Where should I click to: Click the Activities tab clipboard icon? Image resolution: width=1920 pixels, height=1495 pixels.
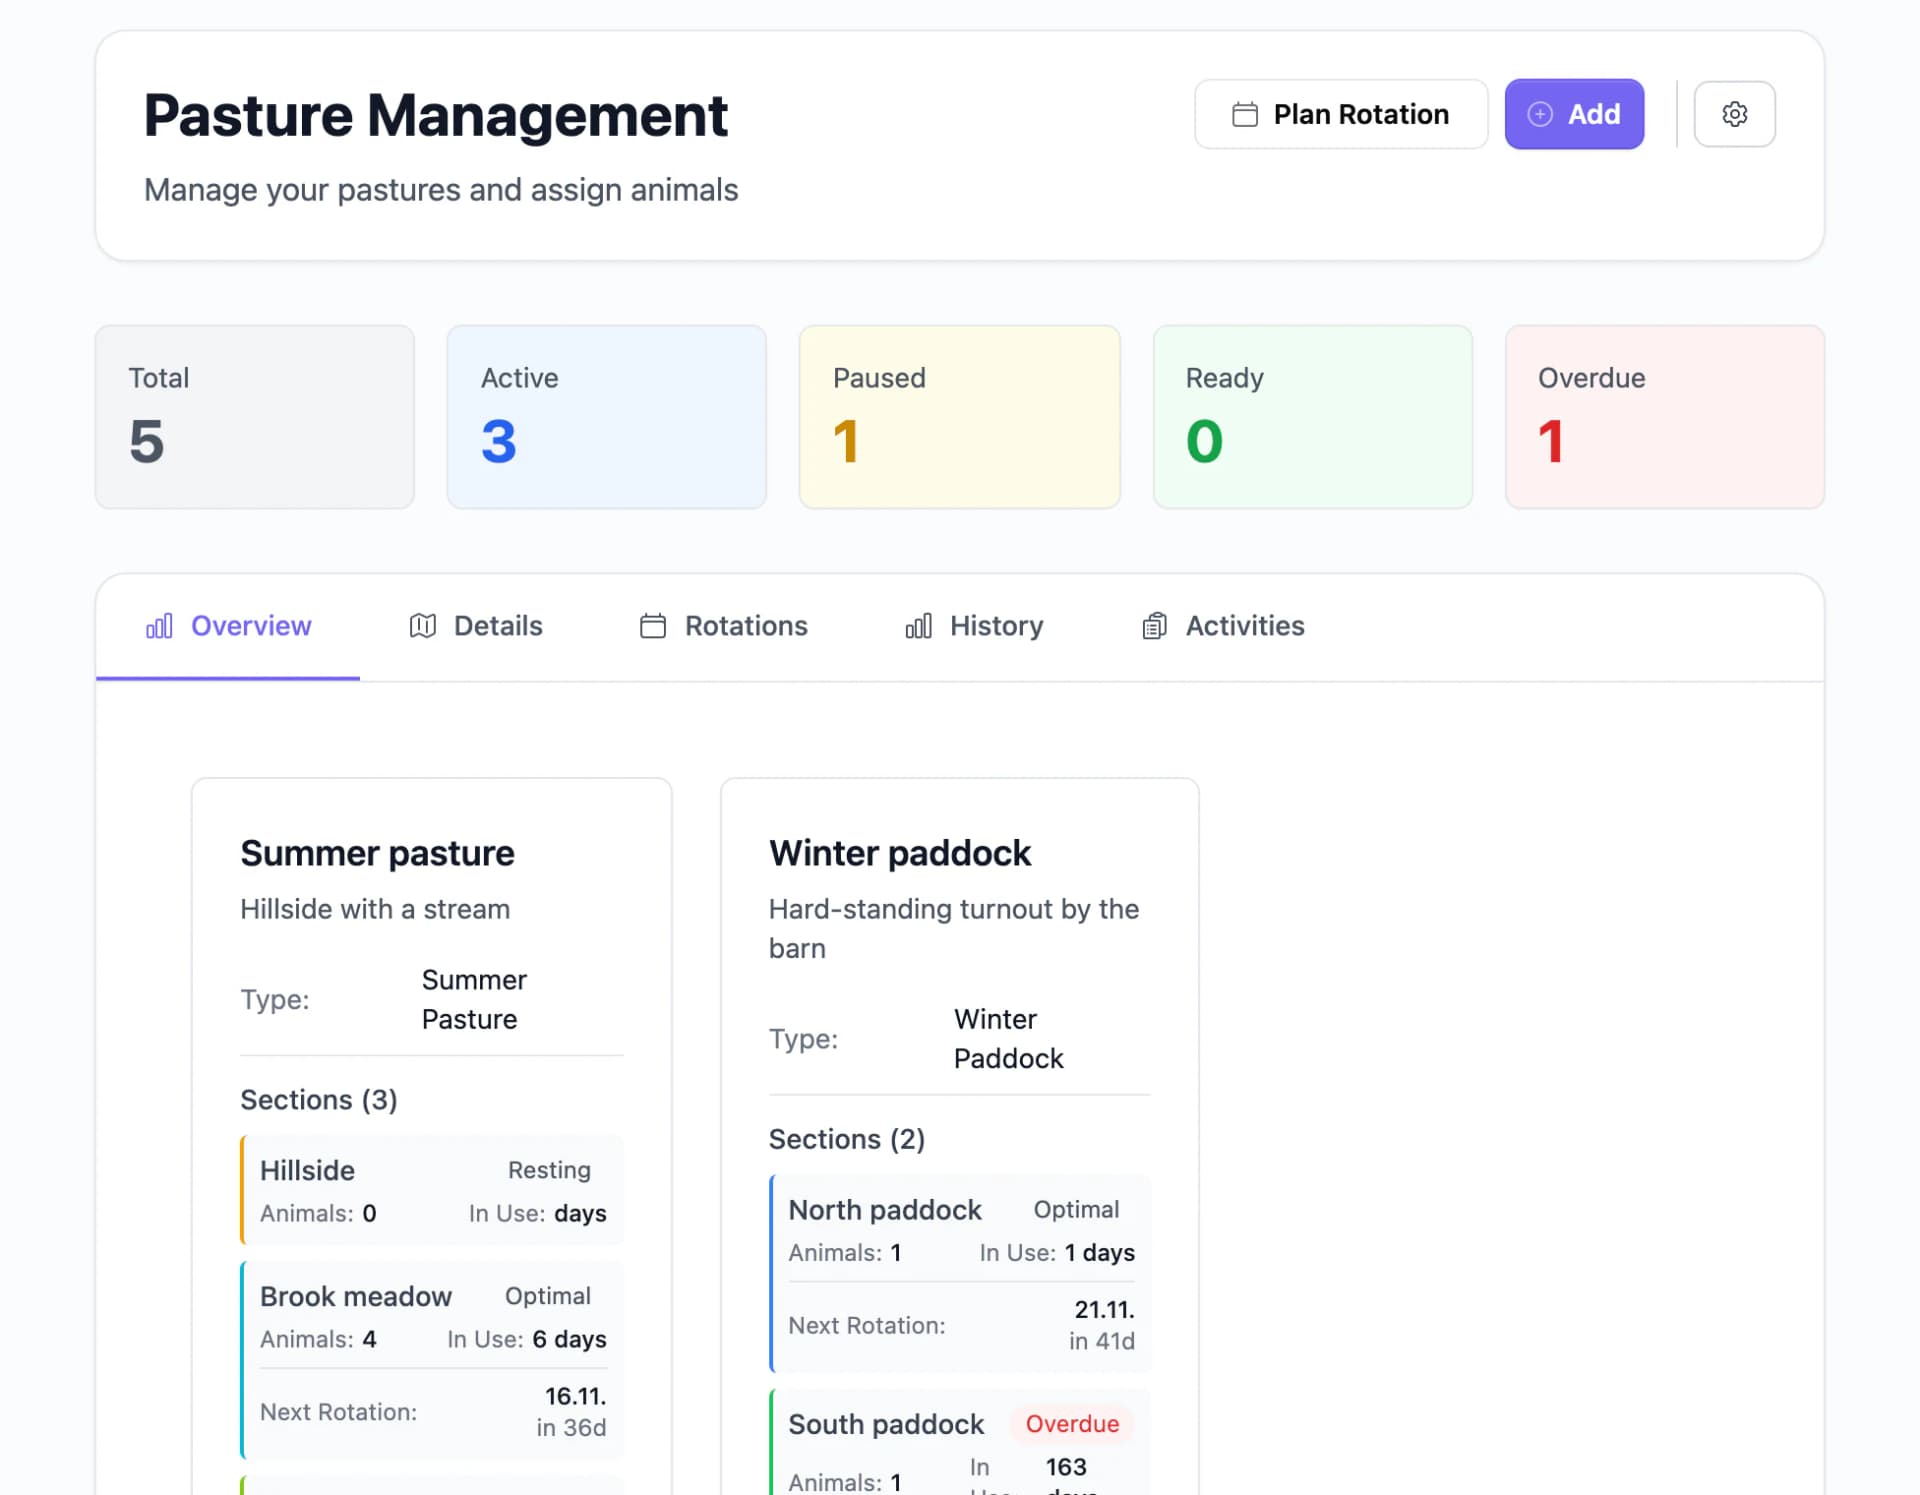click(x=1154, y=626)
